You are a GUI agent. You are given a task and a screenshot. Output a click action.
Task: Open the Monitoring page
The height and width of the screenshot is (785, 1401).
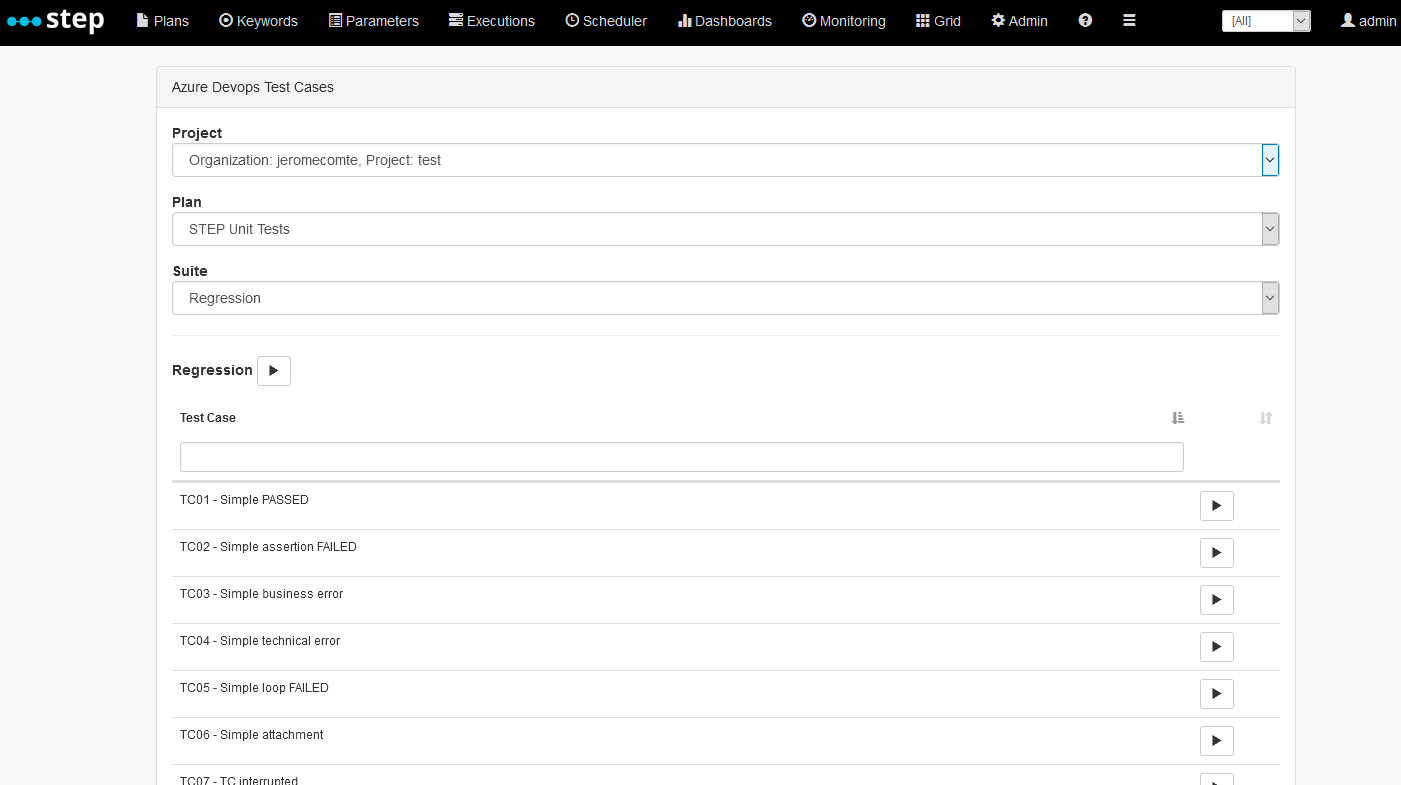coord(844,20)
